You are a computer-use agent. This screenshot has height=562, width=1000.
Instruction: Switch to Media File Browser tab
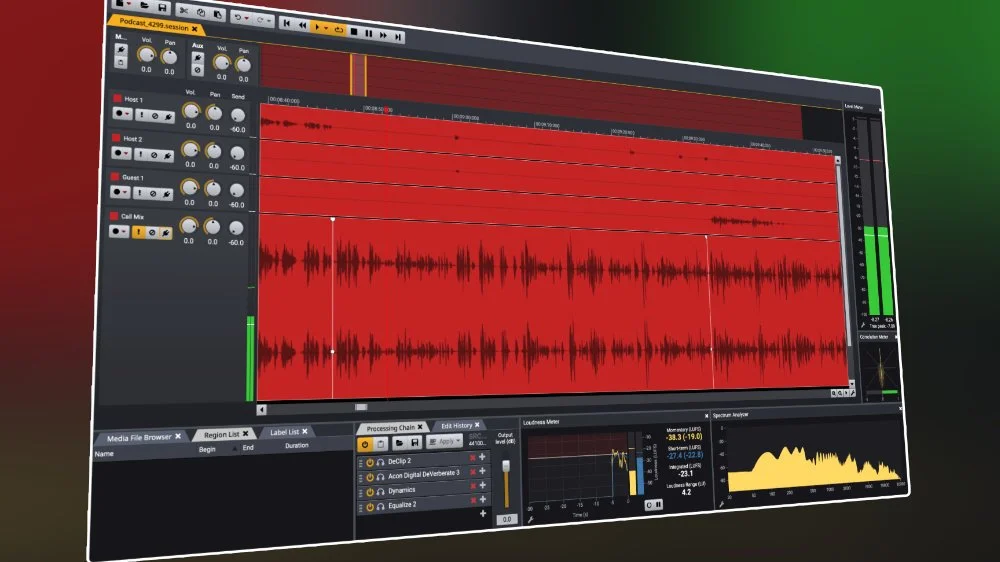142,438
